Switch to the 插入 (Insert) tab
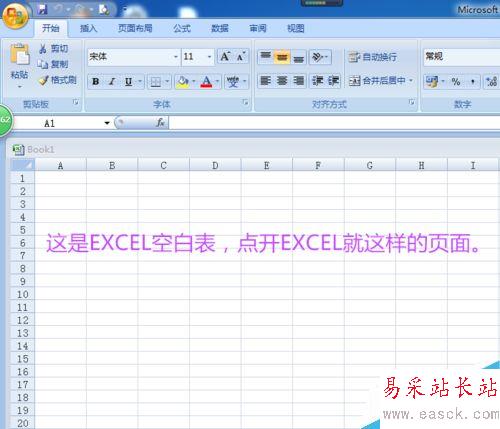 [88, 28]
